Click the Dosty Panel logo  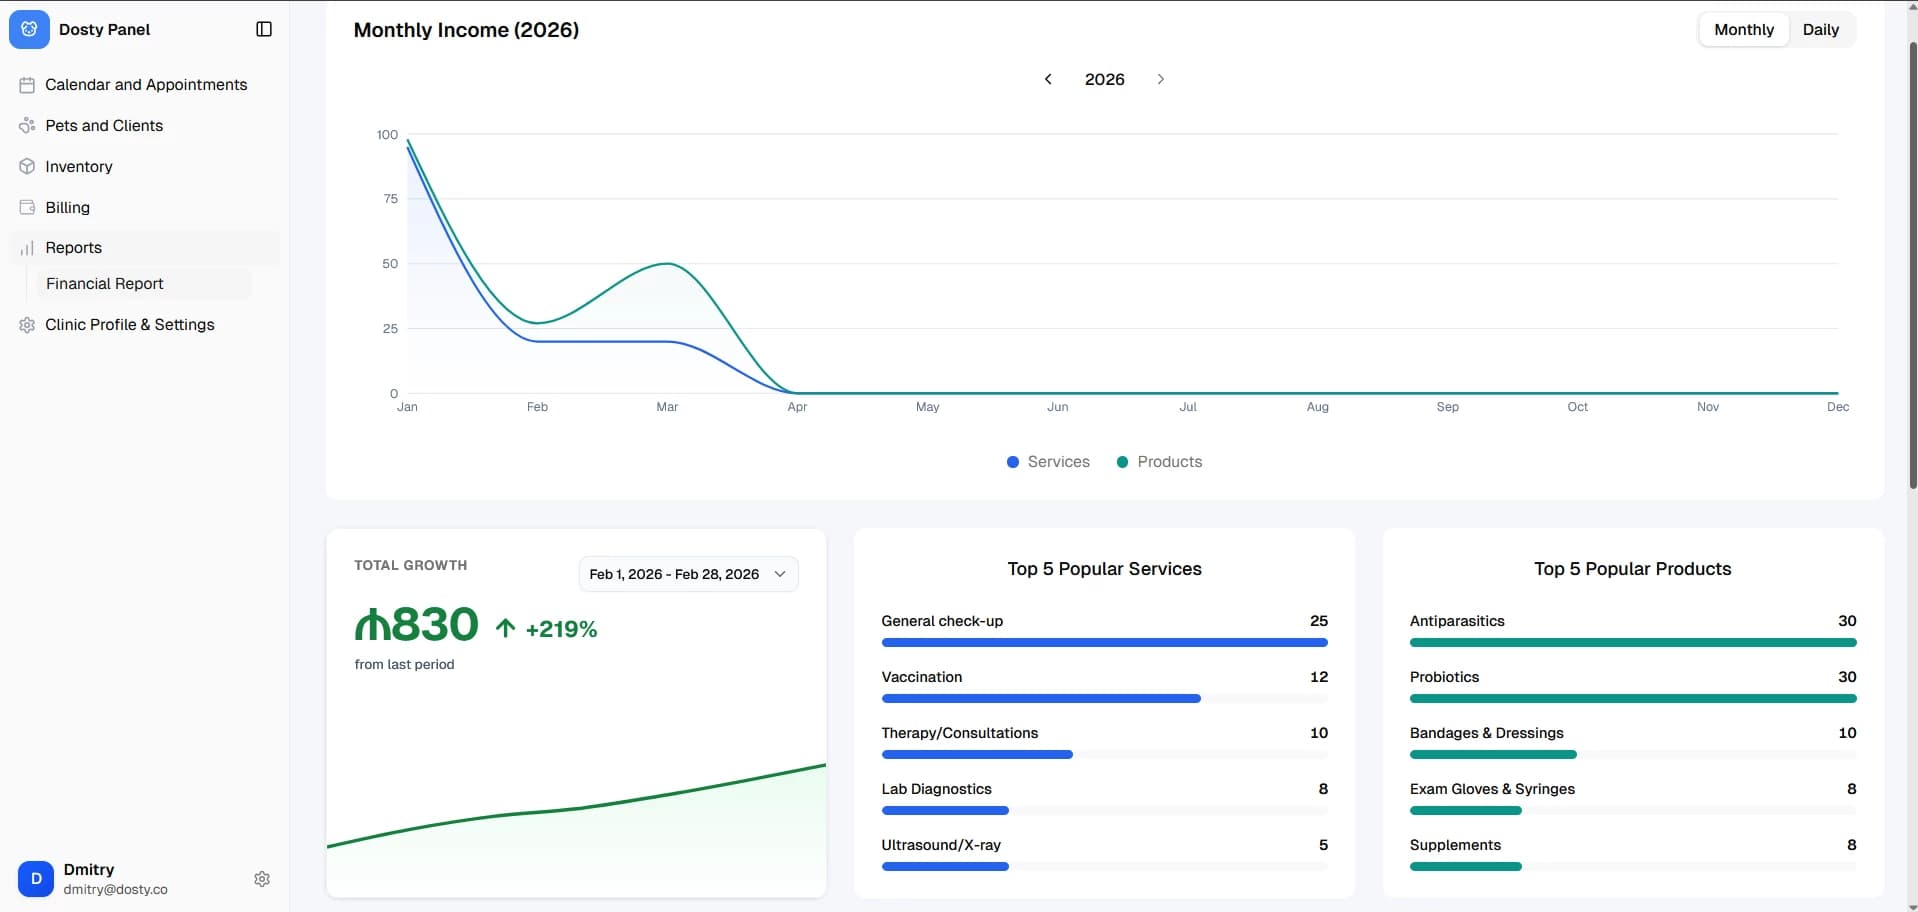(30, 29)
